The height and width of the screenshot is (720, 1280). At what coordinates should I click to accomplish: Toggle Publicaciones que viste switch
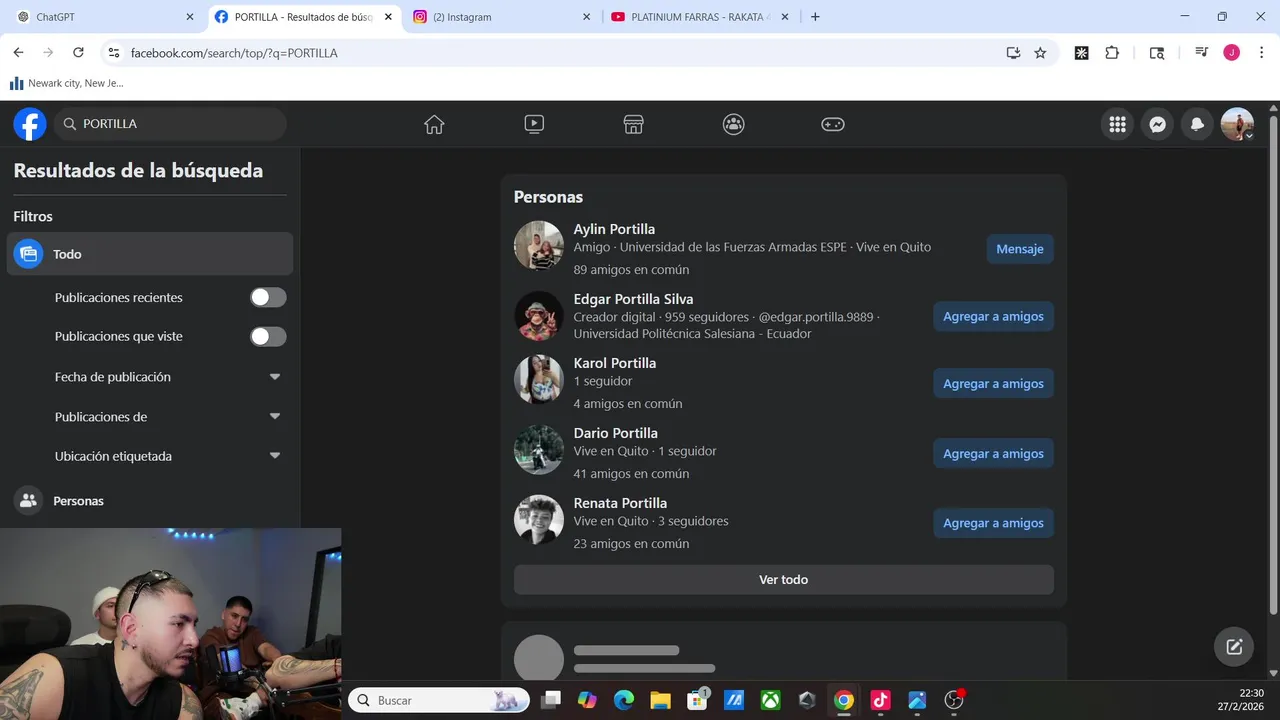click(268, 336)
